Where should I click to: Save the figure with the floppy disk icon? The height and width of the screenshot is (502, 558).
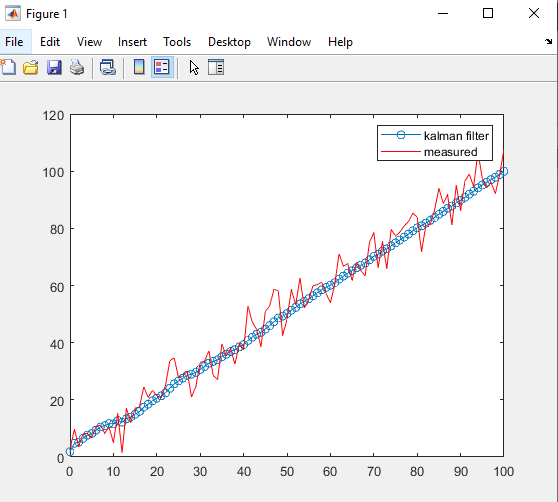pos(54,67)
